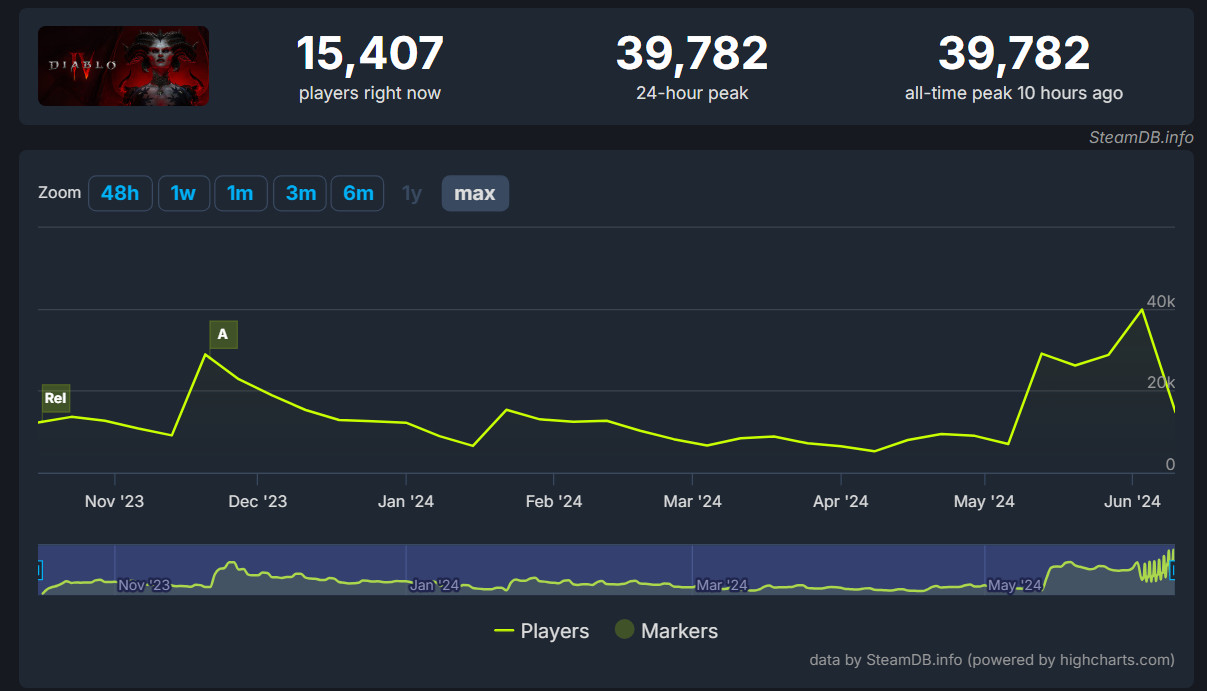Switch the zoom range to 1m
1207x691 pixels.
[241, 193]
